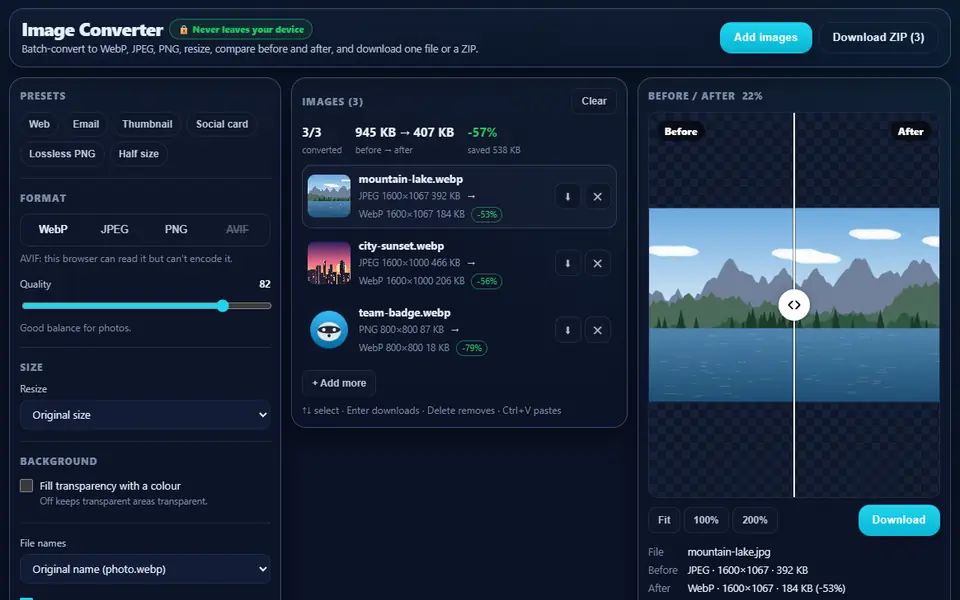The height and width of the screenshot is (600, 960).
Task: Enable Fill transparency with a colour
Action: 26,486
